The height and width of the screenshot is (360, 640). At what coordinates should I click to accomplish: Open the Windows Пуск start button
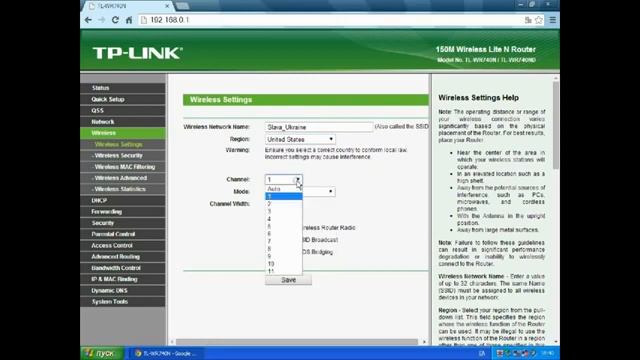pos(102,353)
